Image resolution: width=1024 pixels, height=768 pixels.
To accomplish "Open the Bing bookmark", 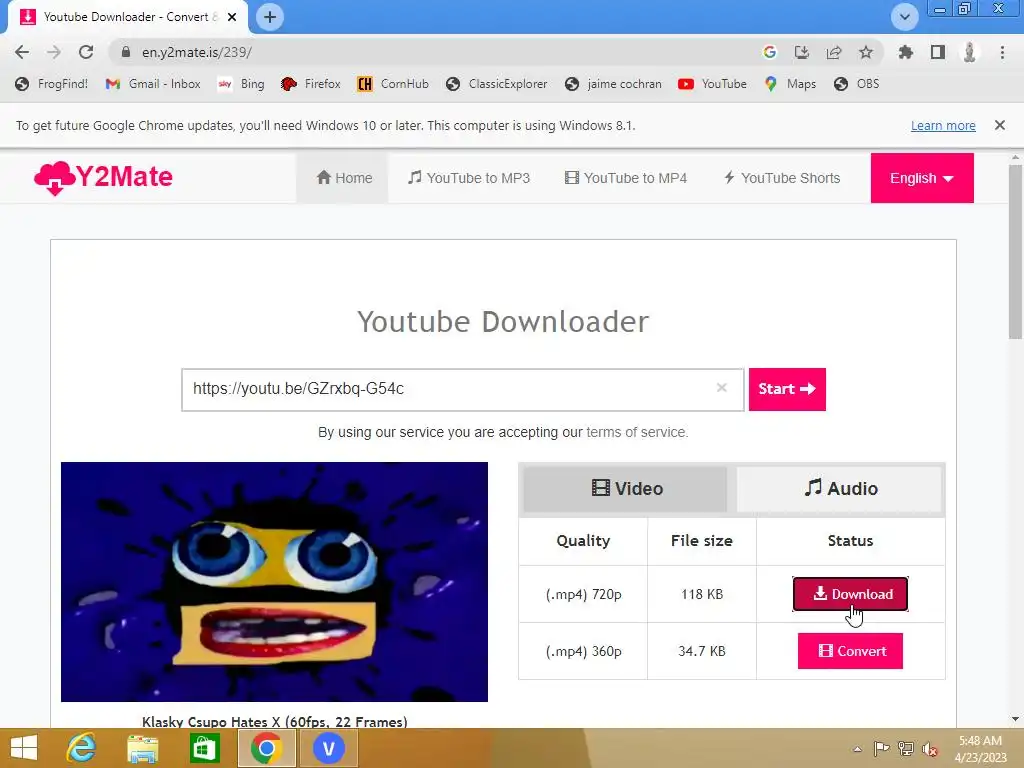I will click(x=242, y=84).
